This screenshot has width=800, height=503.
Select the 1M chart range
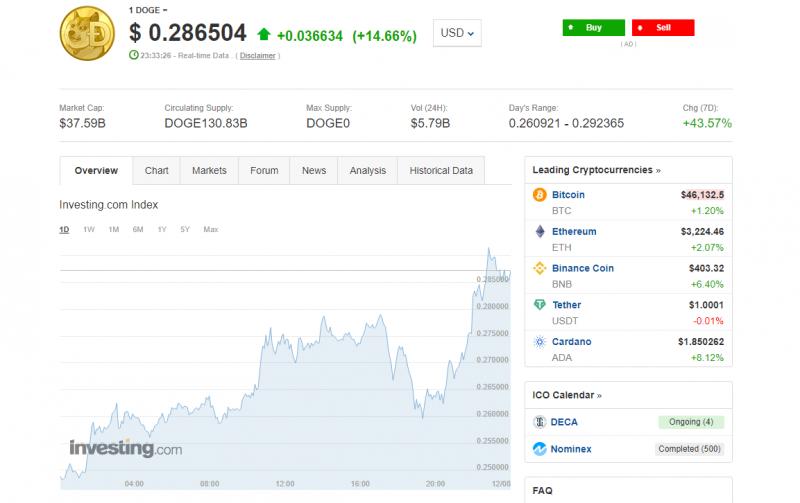114,230
